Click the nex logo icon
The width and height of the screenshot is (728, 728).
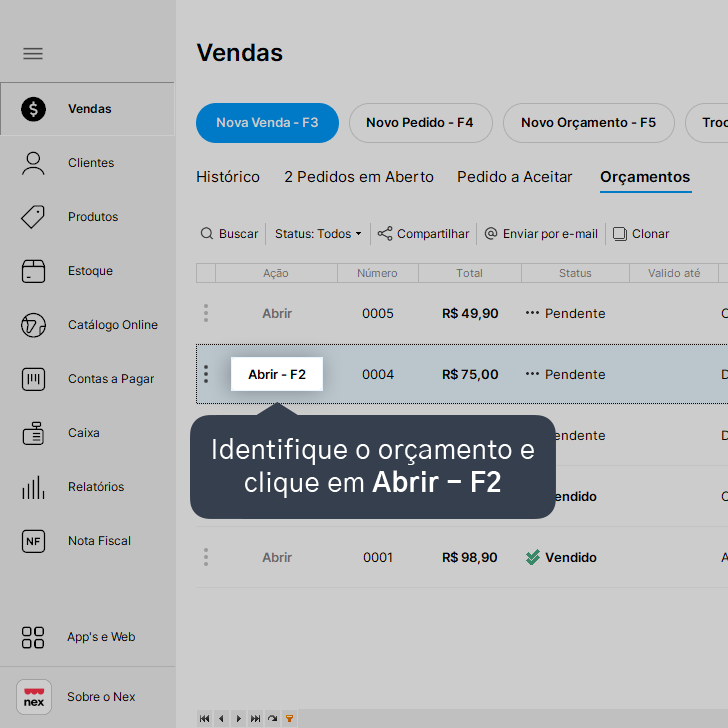click(34, 697)
